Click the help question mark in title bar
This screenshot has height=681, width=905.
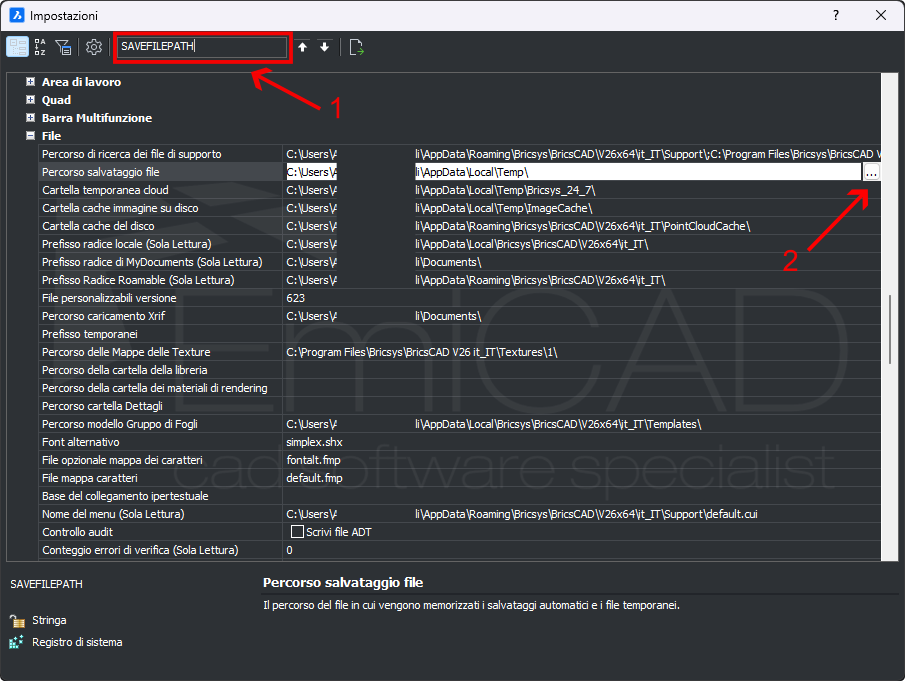coord(835,16)
